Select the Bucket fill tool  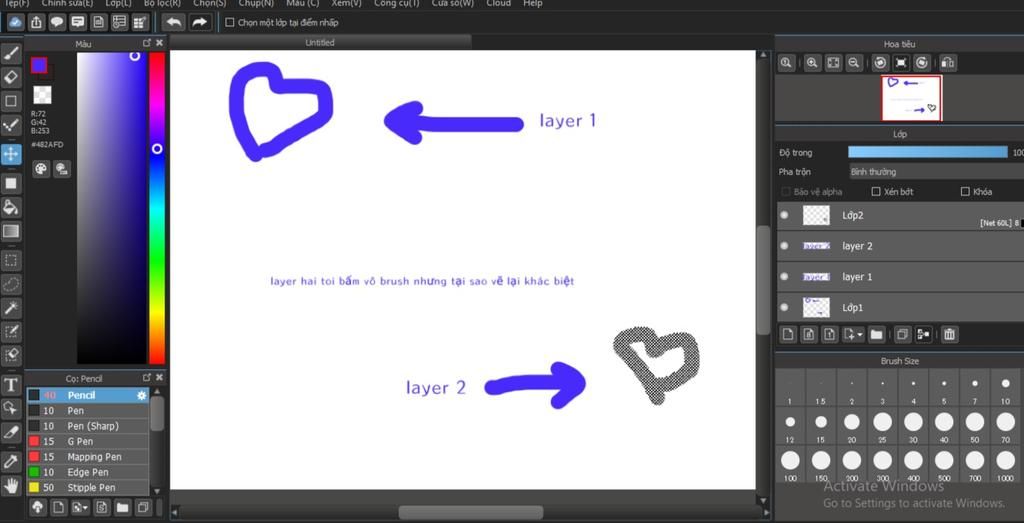click(11, 208)
